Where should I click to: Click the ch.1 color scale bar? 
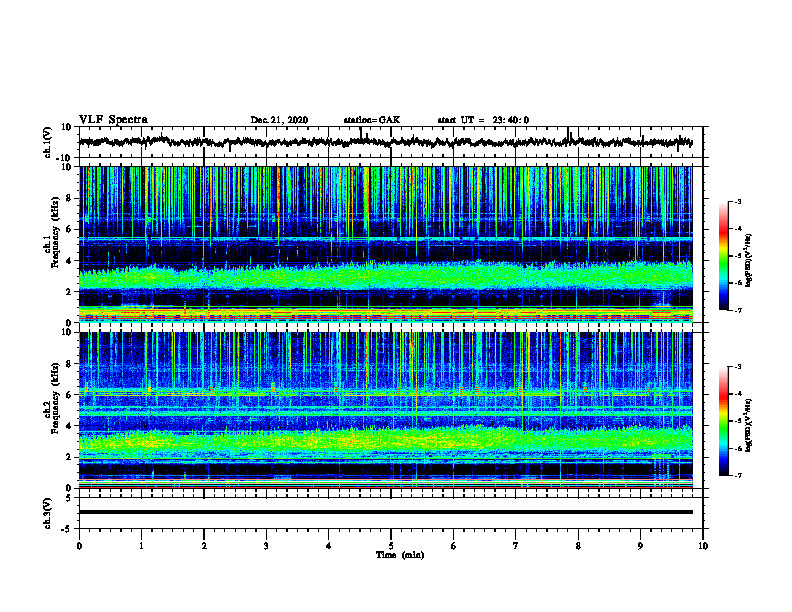click(x=723, y=256)
